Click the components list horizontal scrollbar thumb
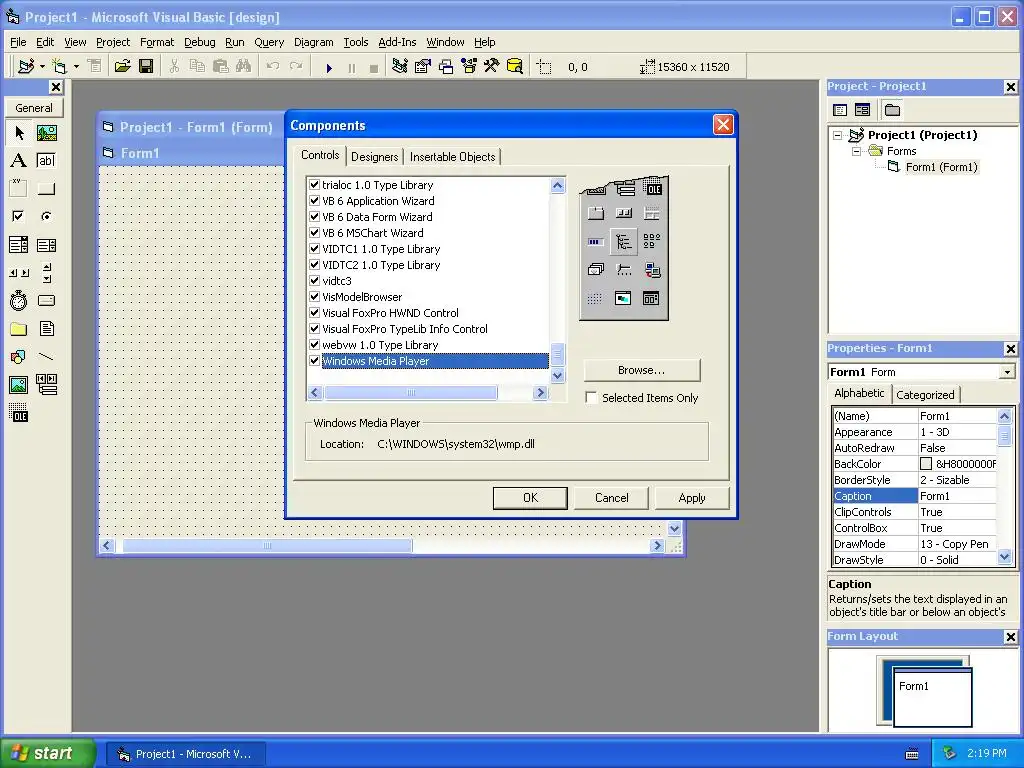Screen dimensions: 1024x768 [x=411, y=392]
